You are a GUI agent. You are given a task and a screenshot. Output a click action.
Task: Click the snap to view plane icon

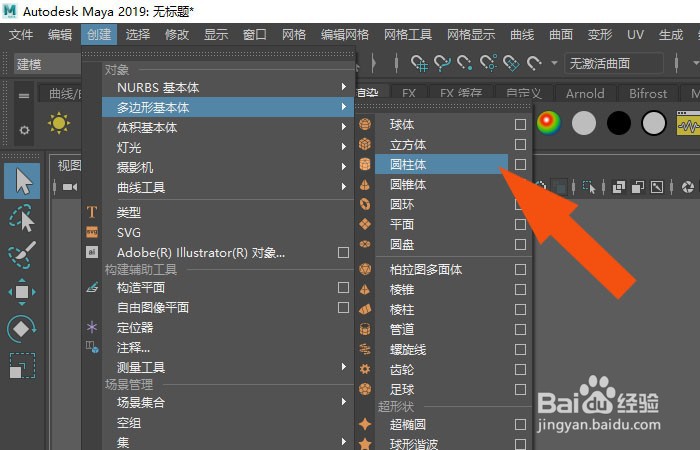[511, 63]
